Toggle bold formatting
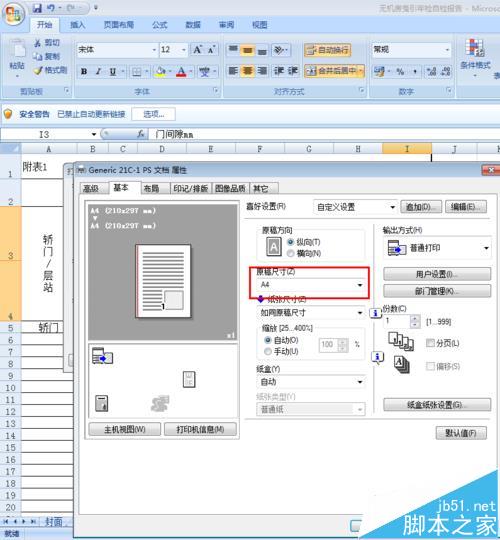This screenshot has height=540, width=500. [84, 71]
